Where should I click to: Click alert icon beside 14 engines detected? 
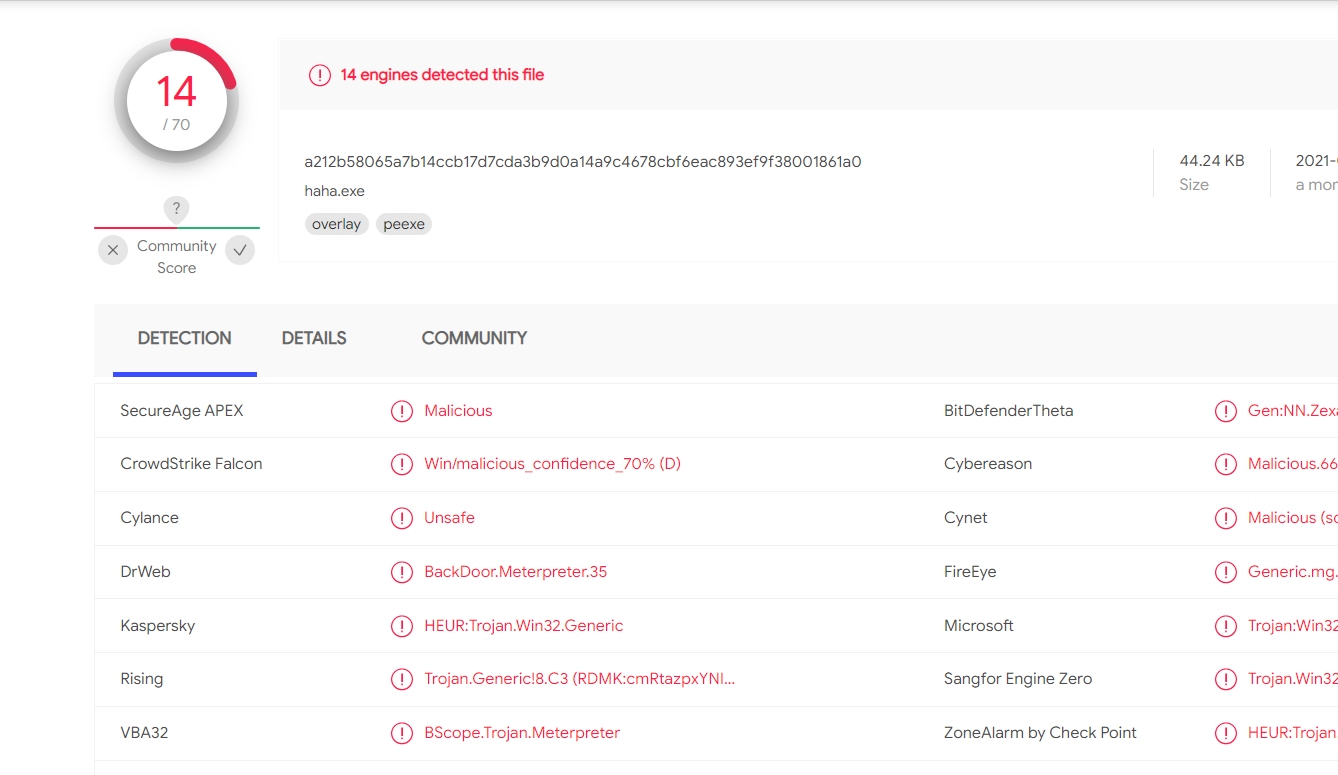320,75
